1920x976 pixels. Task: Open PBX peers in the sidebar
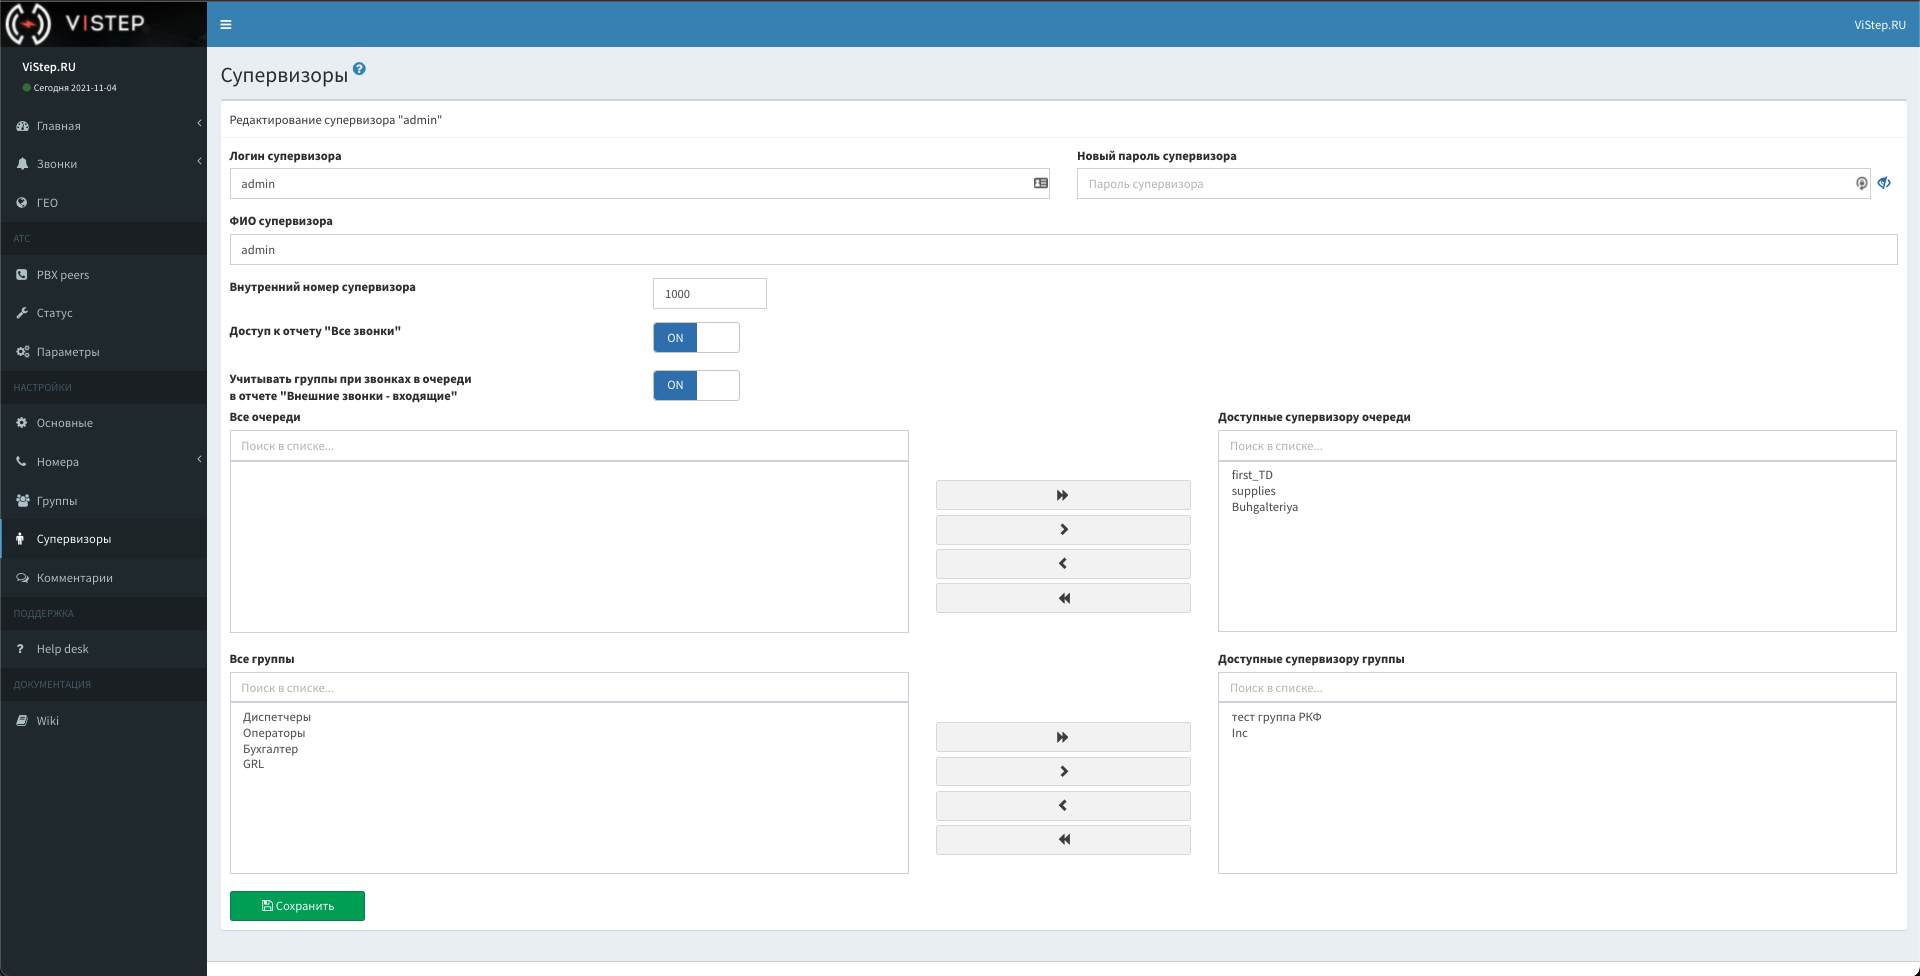point(63,275)
